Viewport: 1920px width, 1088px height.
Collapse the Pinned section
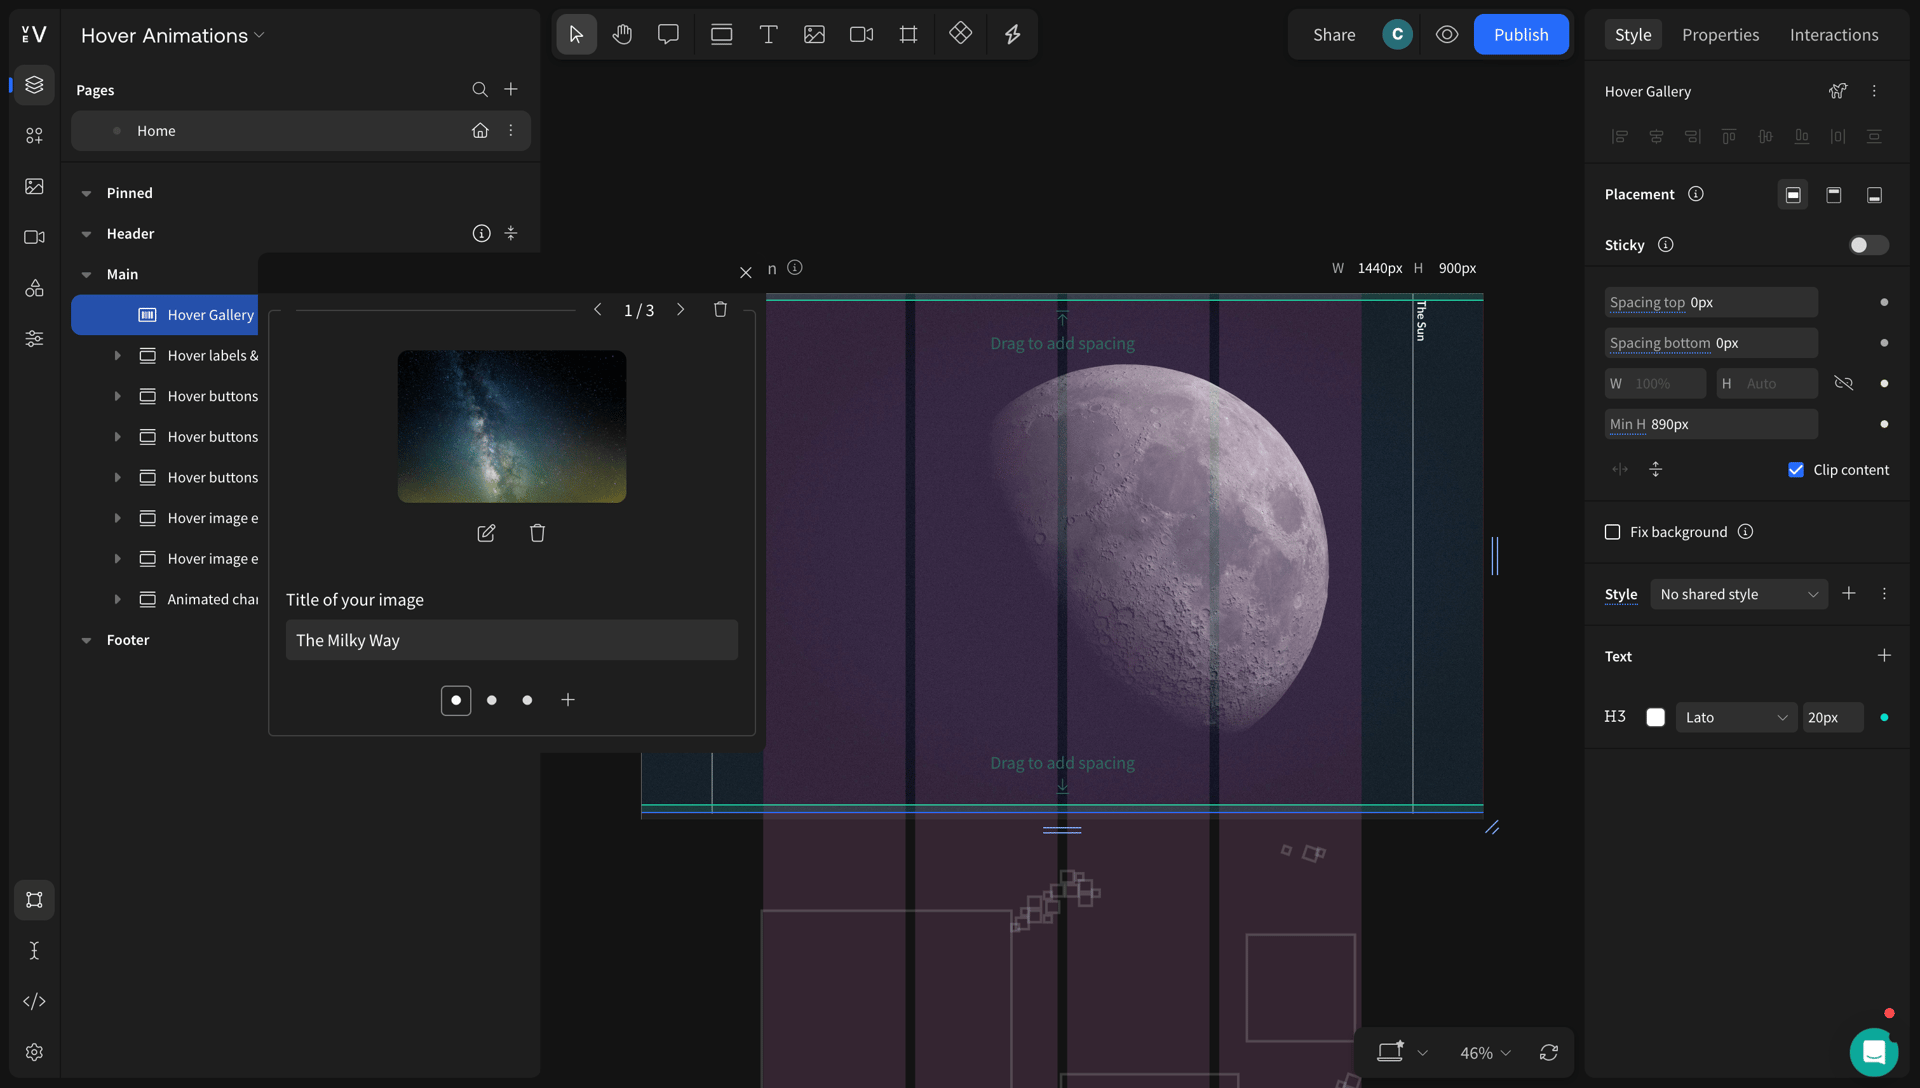coord(86,193)
